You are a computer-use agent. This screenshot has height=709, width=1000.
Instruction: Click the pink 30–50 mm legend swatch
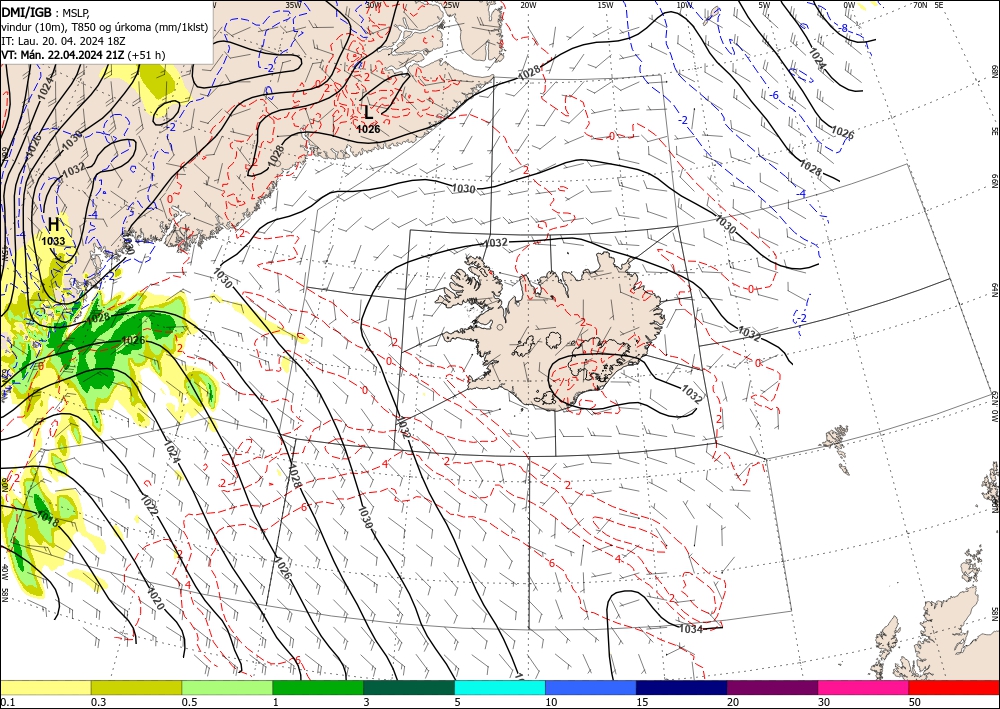tap(864, 687)
